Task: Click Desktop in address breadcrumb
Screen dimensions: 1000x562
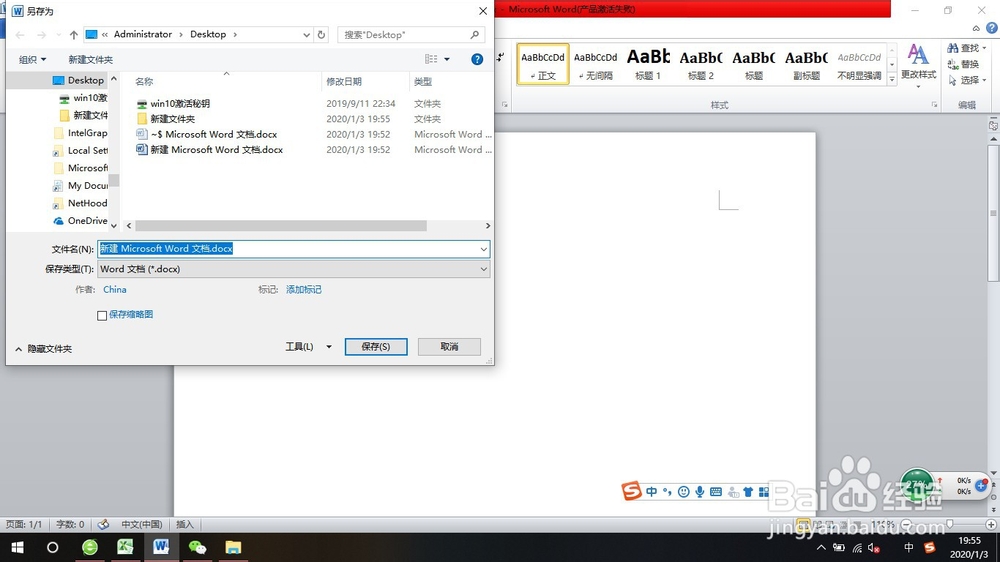Action: (x=208, y=34)
